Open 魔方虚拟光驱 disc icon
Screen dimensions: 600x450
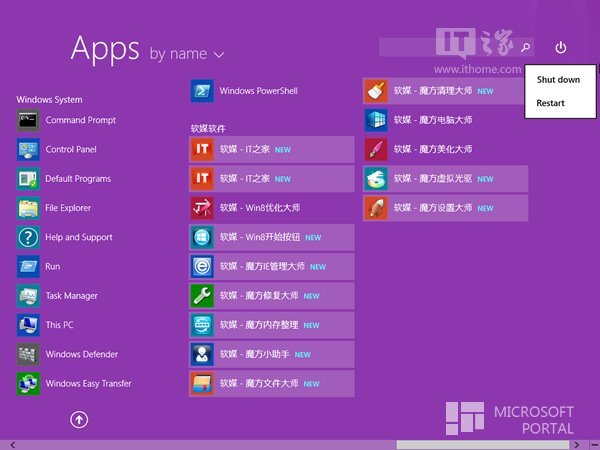point(376,179)
